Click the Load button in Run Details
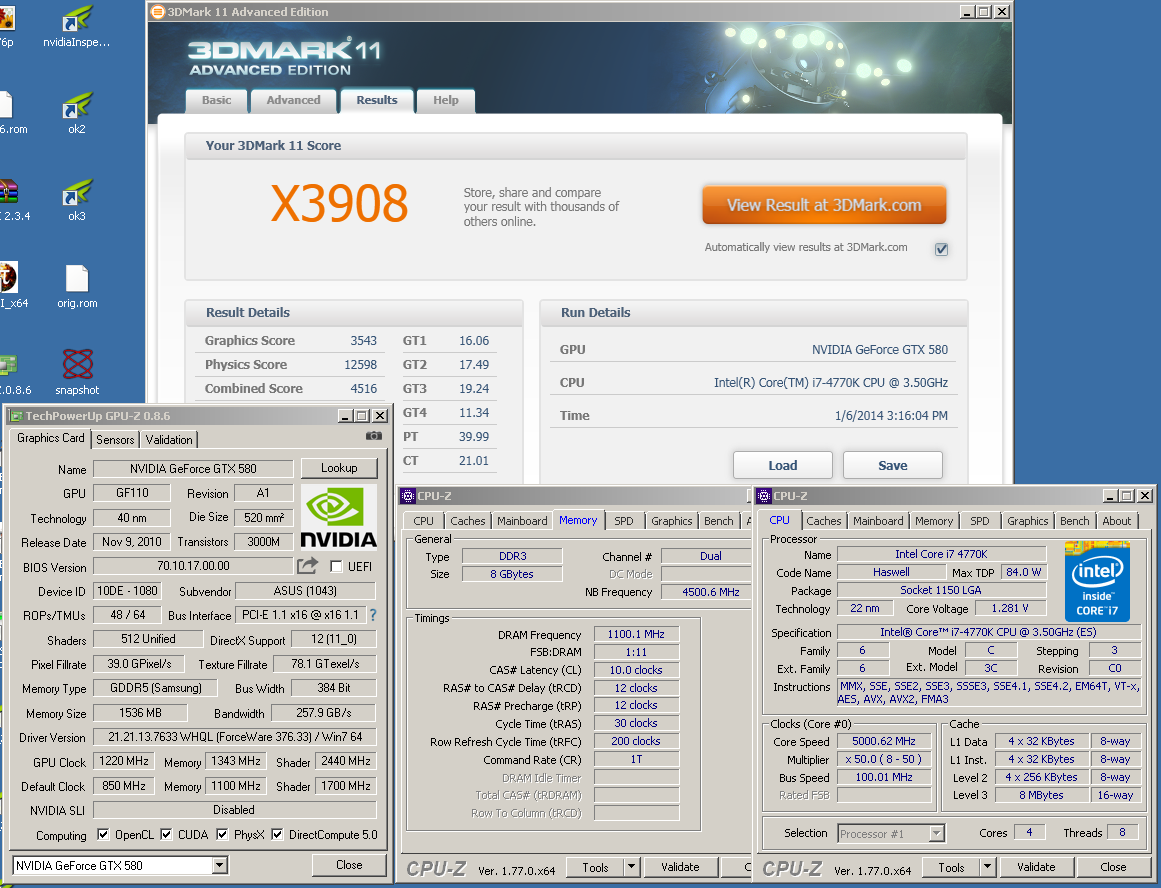This screenshot has width=1161, height=888. pos(783,465)
